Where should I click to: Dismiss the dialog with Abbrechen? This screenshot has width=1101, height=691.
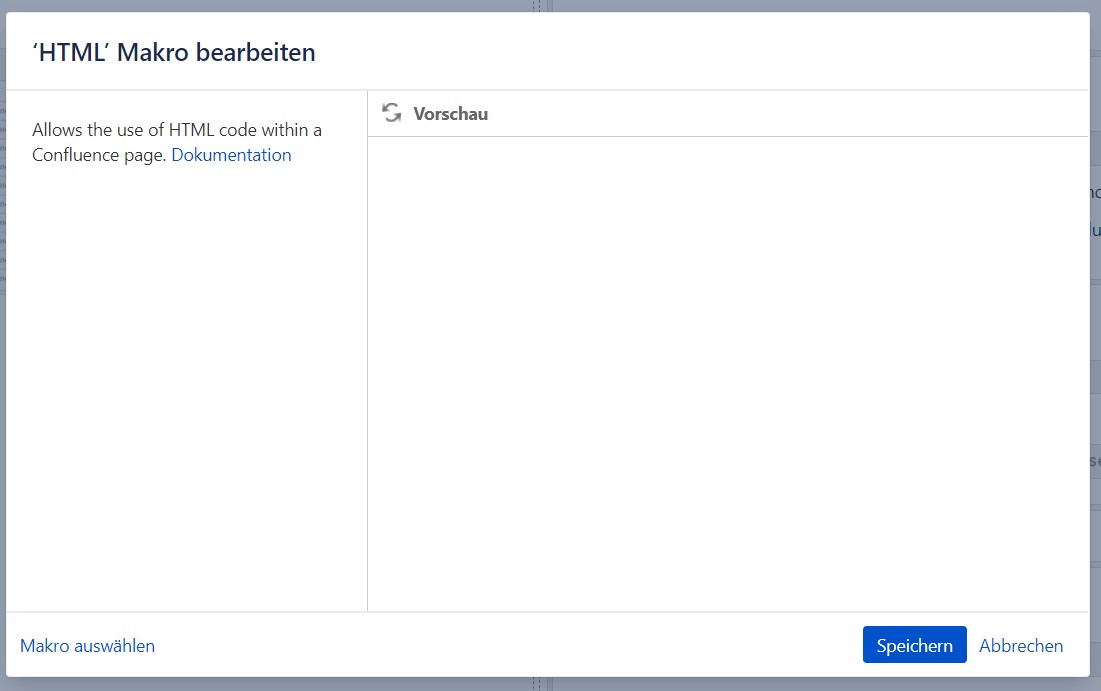pyautogui.click(x=1021, y=645)
